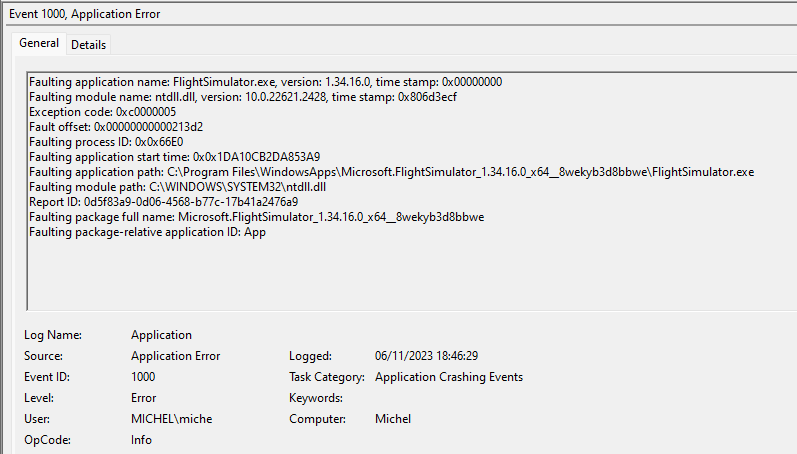Click the Source value 'Application Error'
Image resolution: width=797 pixels, height=454 pixels.
point(176,356)
